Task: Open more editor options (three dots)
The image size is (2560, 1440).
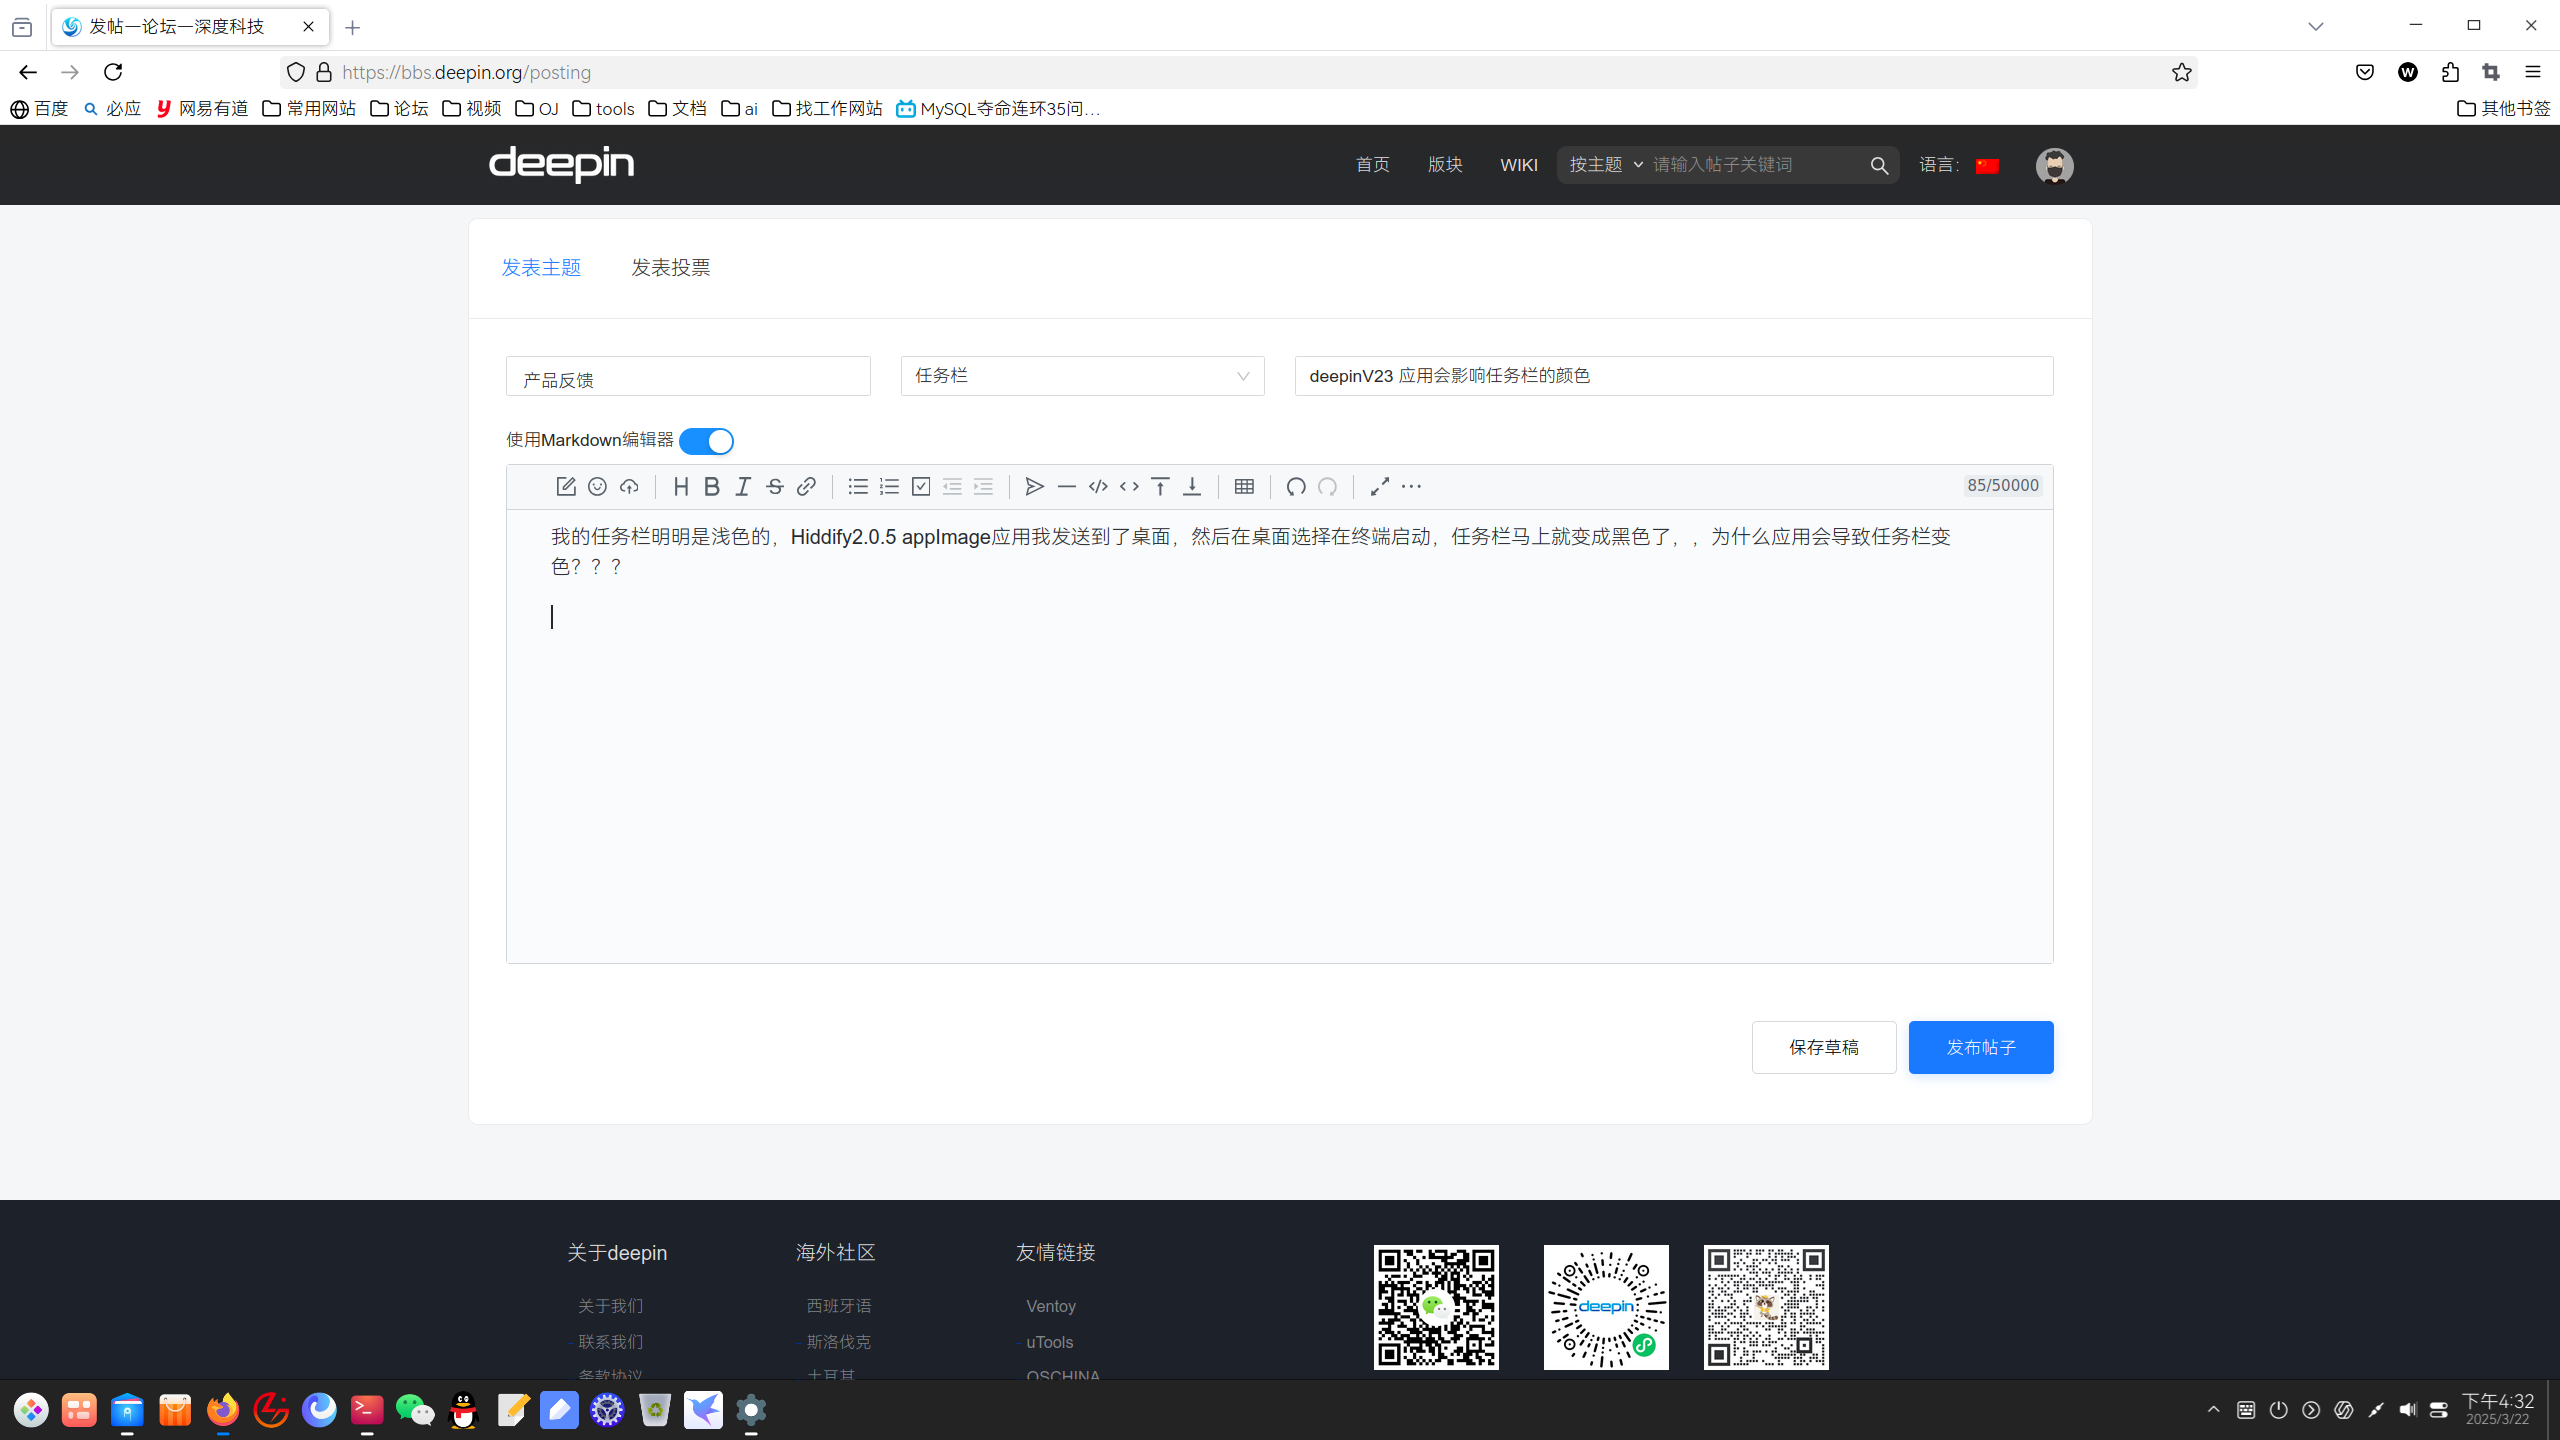Action: [x=1411, y=486]
